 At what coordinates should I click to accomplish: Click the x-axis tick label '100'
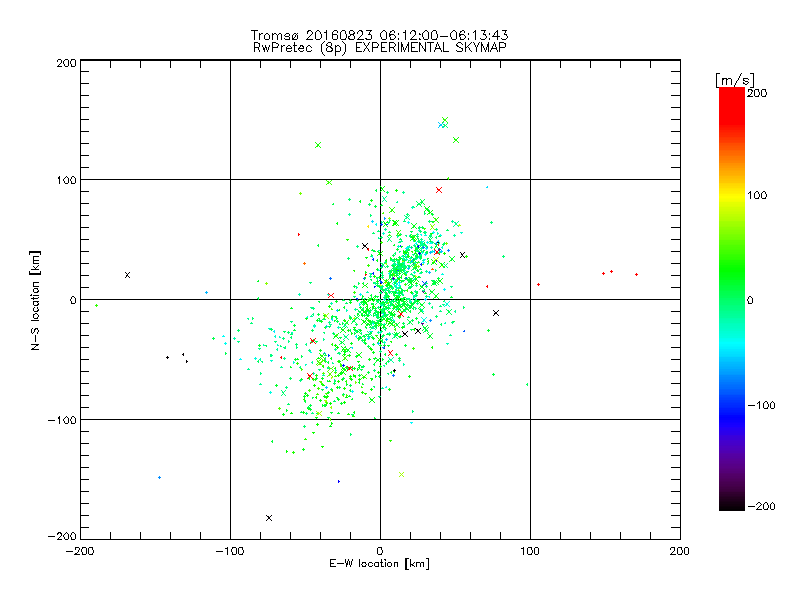[x=530, y=551]
